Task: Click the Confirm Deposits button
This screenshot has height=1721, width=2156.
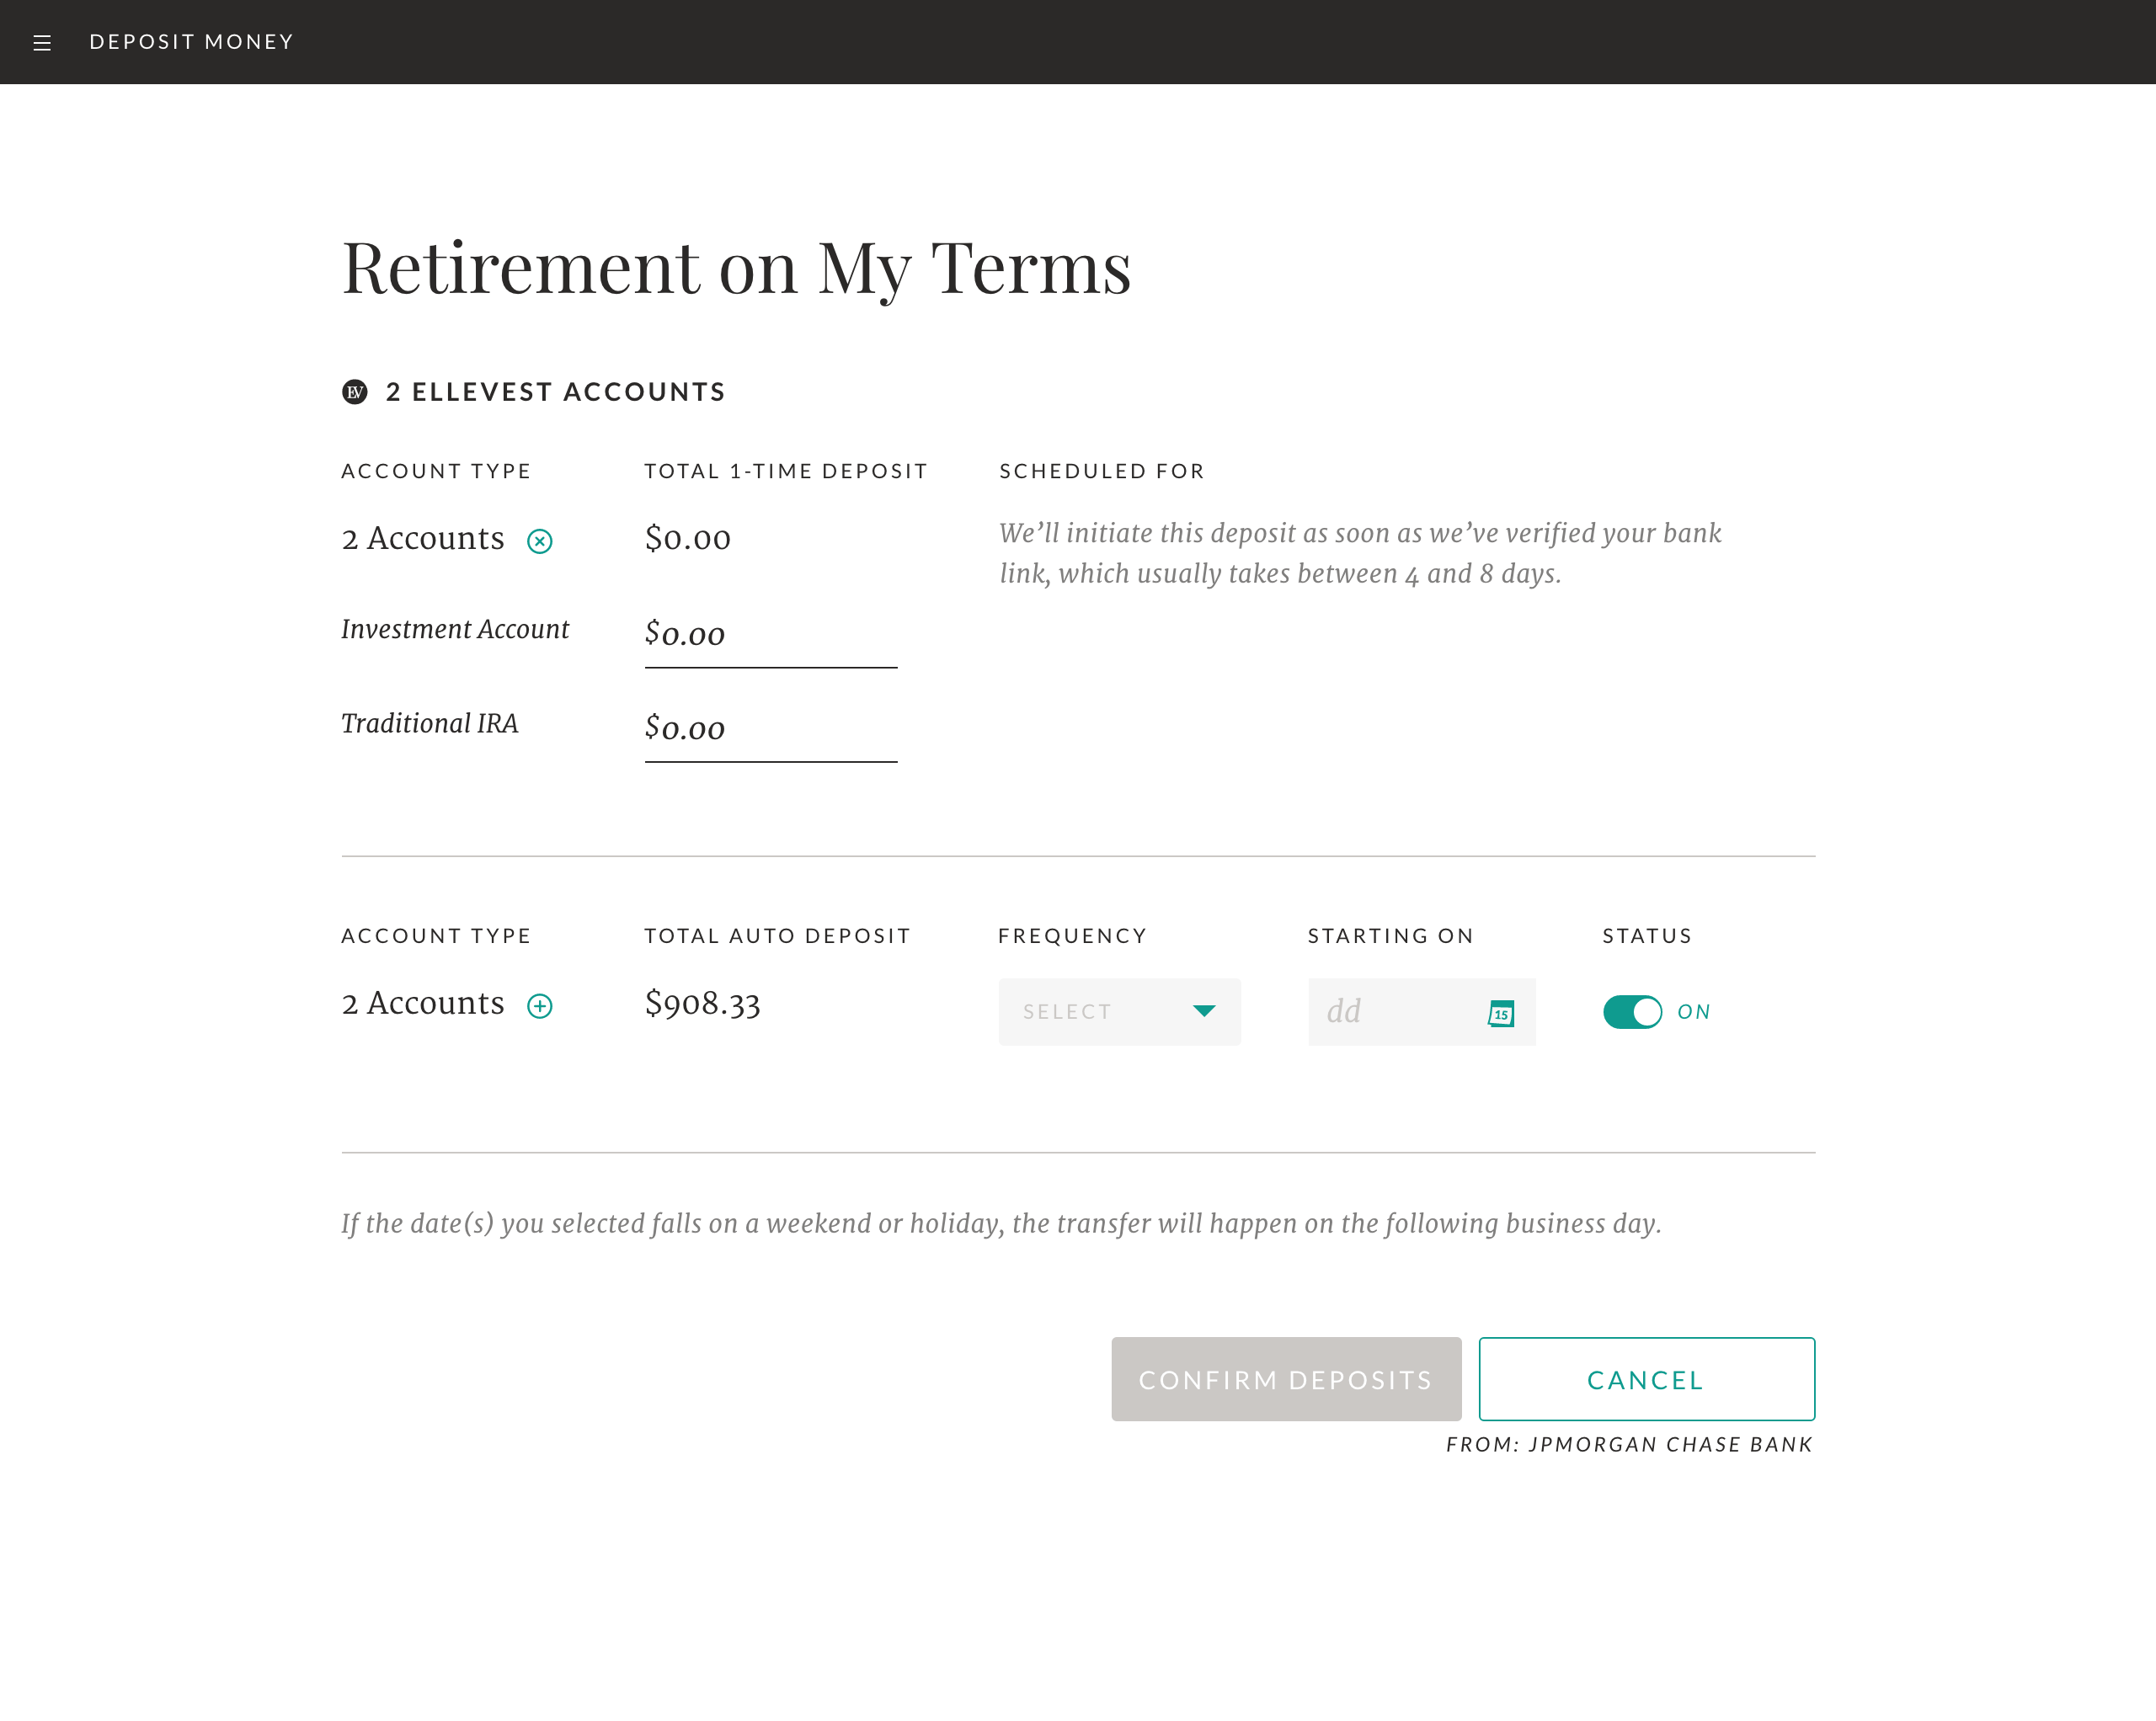Action: coord(1286,1379)
